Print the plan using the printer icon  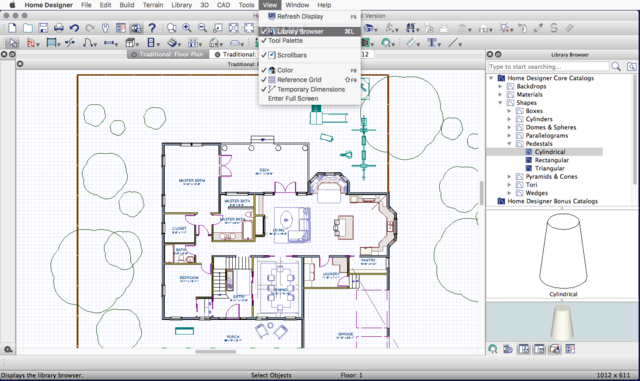[59, 28]
